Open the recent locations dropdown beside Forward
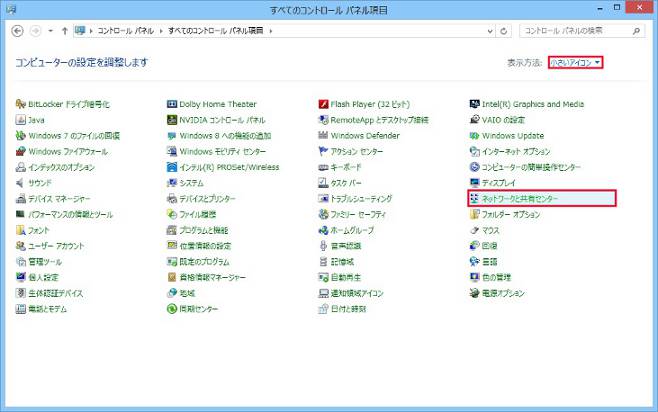Screen dimensions: 658x412 click(50, 31)
